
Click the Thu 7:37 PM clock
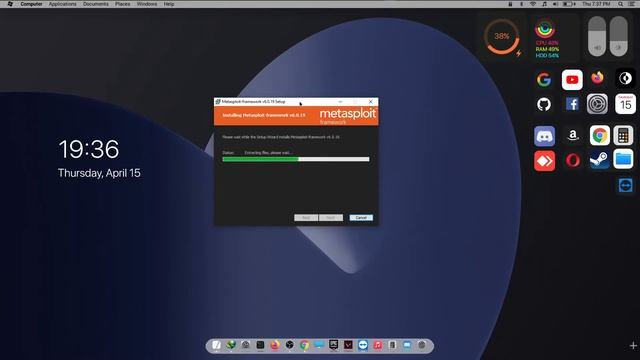click(596, 4)
